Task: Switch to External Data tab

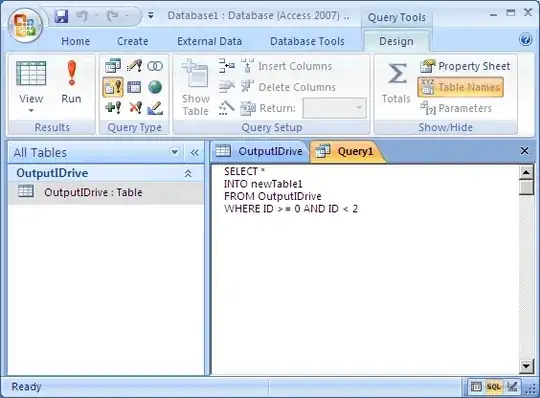Action: pyautogui.click(x=209, y=41)
